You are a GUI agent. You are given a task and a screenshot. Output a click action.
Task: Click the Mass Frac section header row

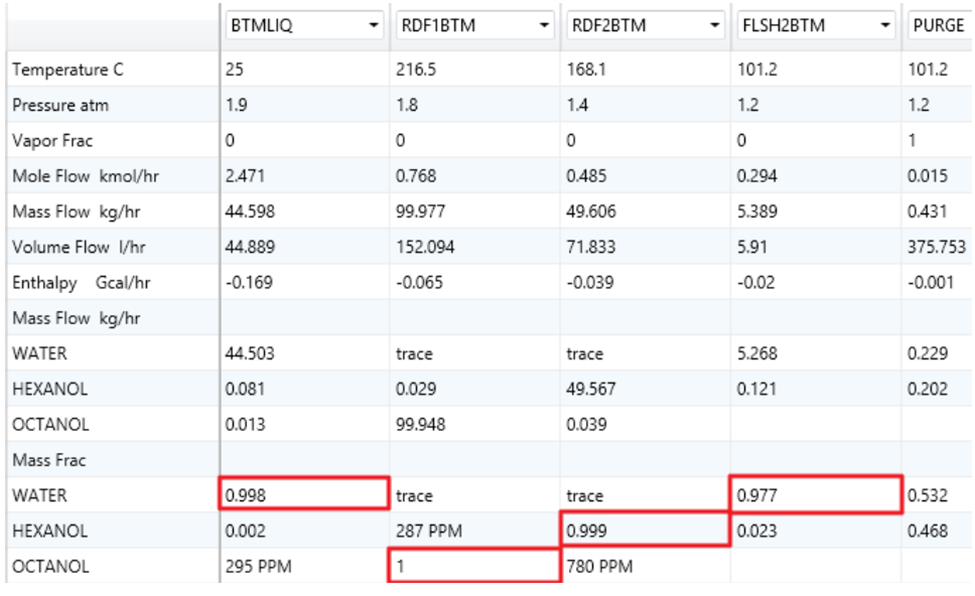49,460
